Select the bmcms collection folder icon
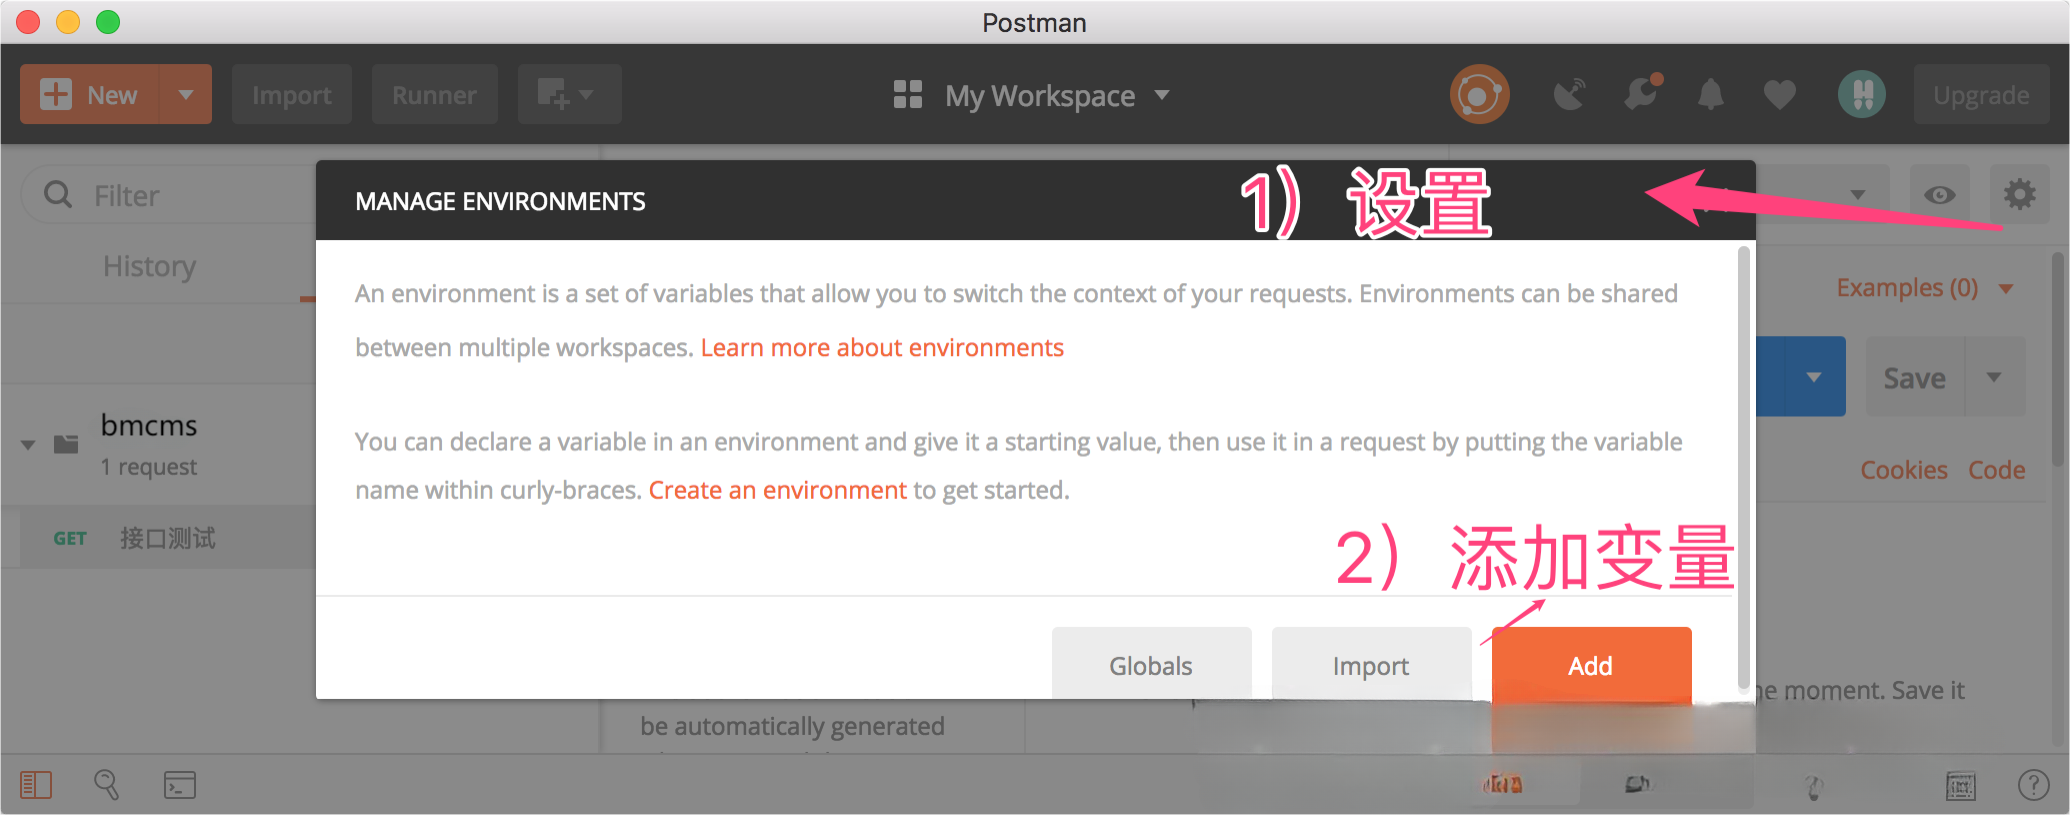 pos(66,443)
